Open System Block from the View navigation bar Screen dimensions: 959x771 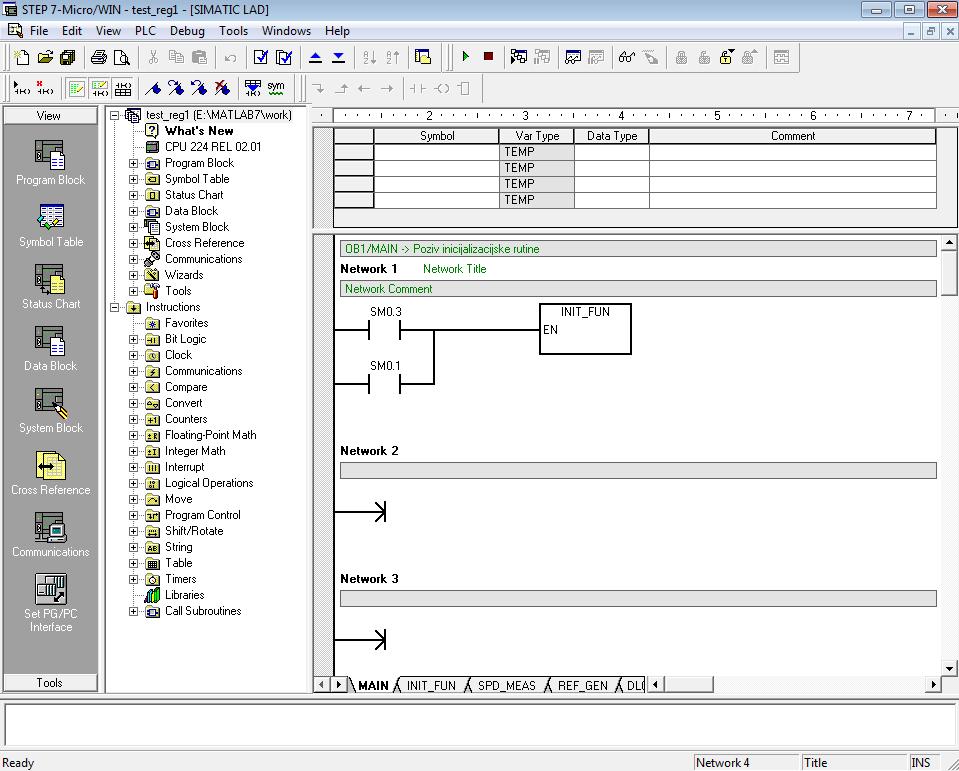pyautogui.click(x=50, y=411)
